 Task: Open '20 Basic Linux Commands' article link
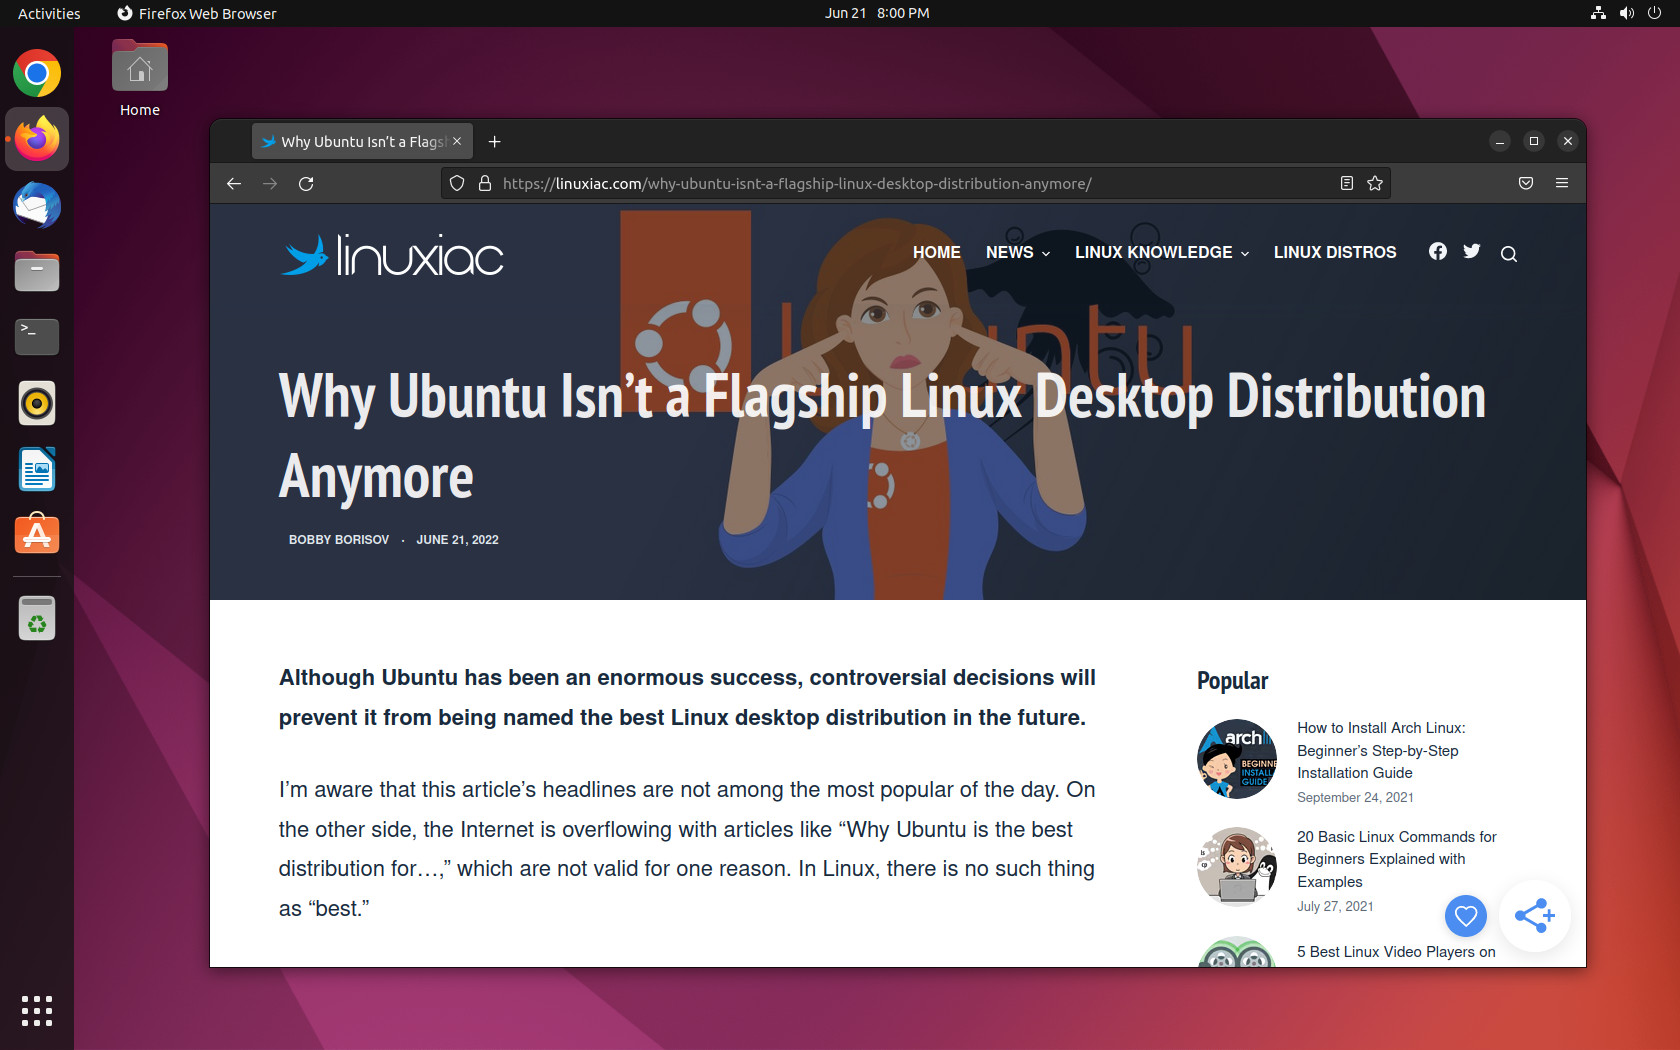tap(1397, 859)
